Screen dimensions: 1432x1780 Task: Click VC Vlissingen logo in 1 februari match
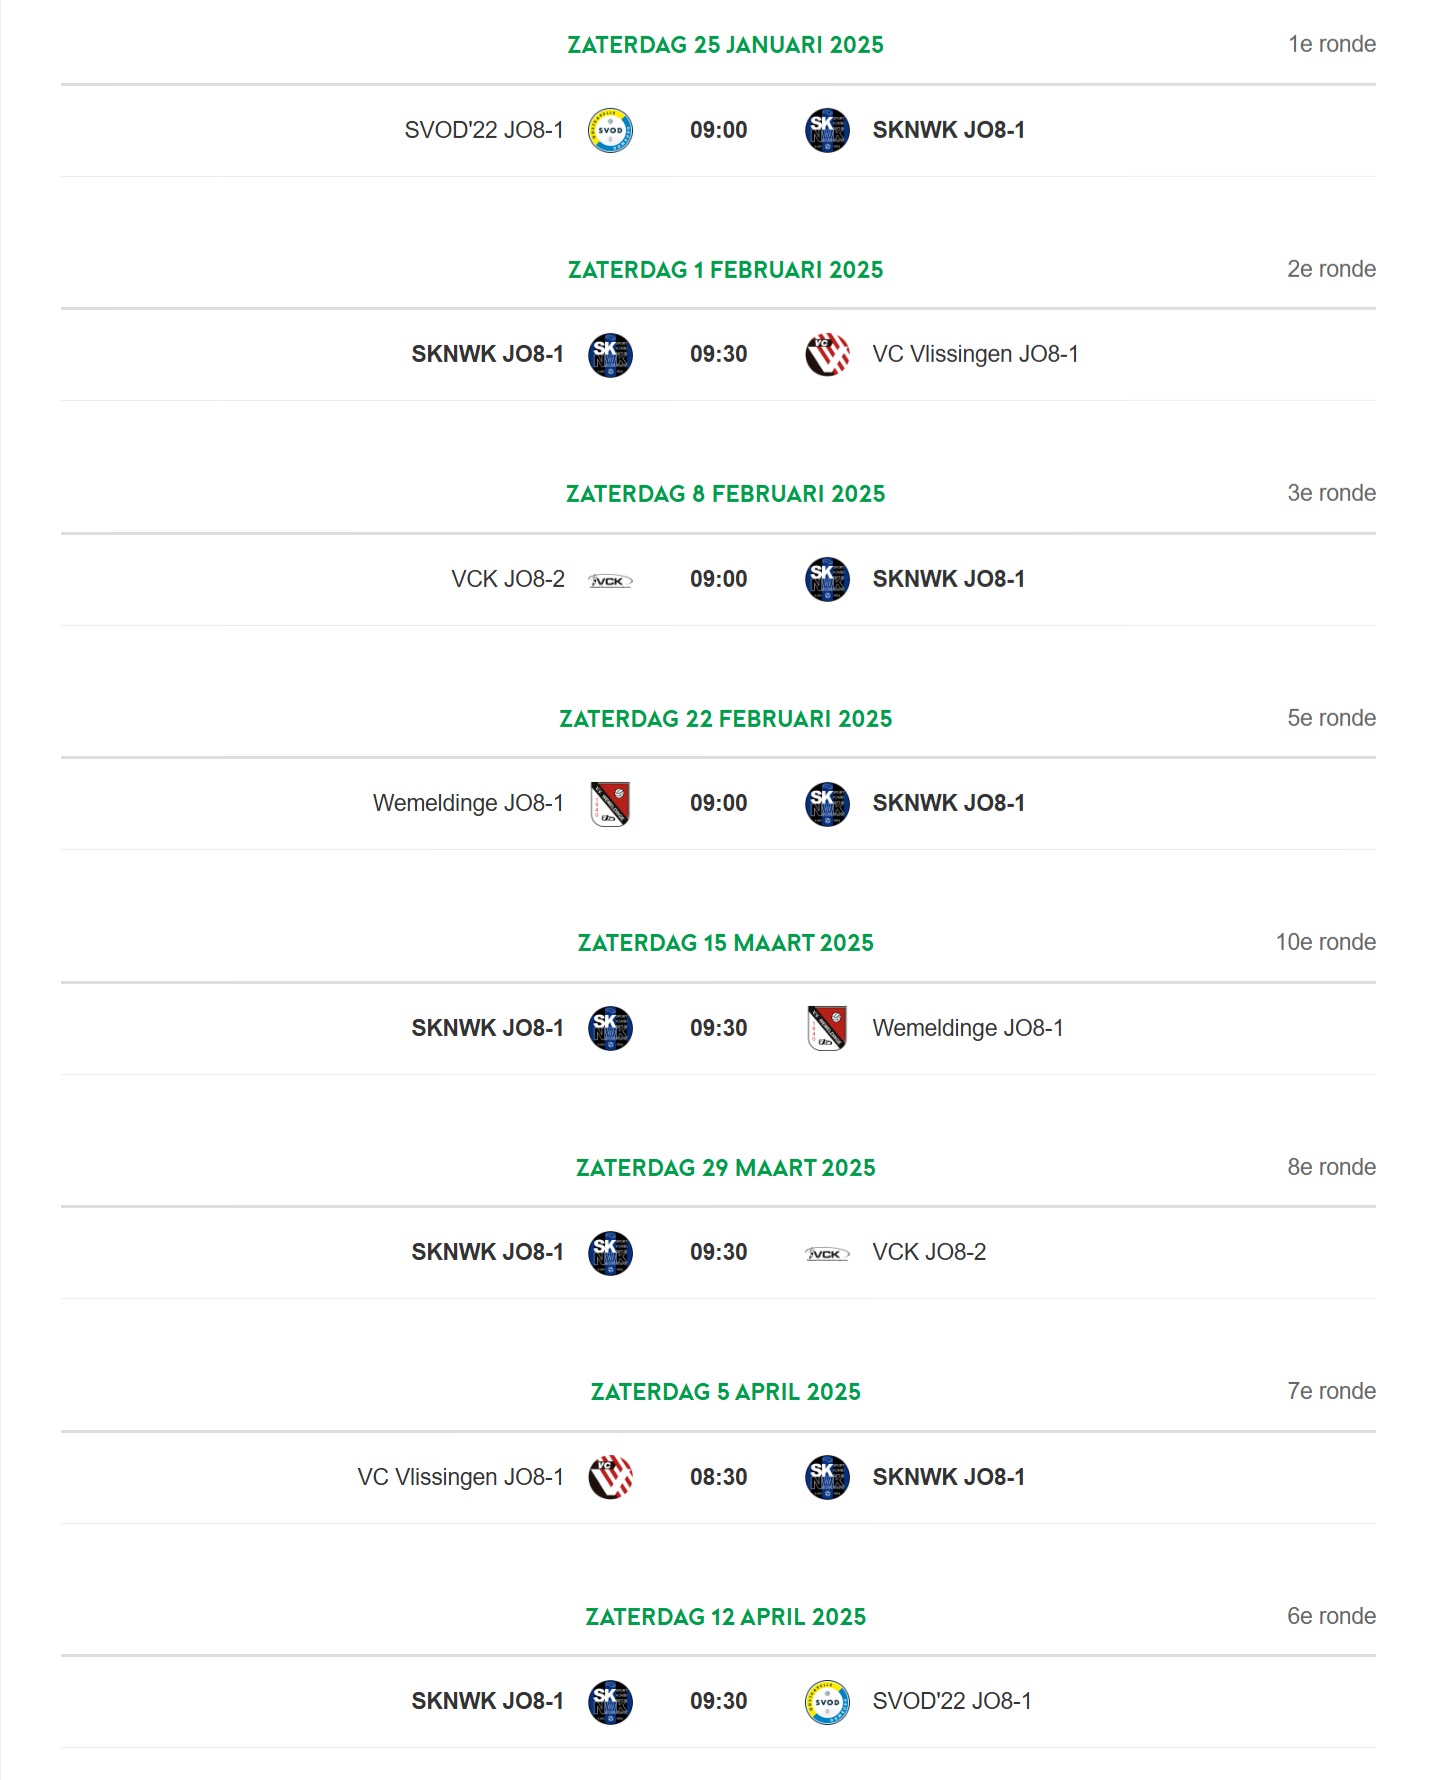[x=827, y=354]
